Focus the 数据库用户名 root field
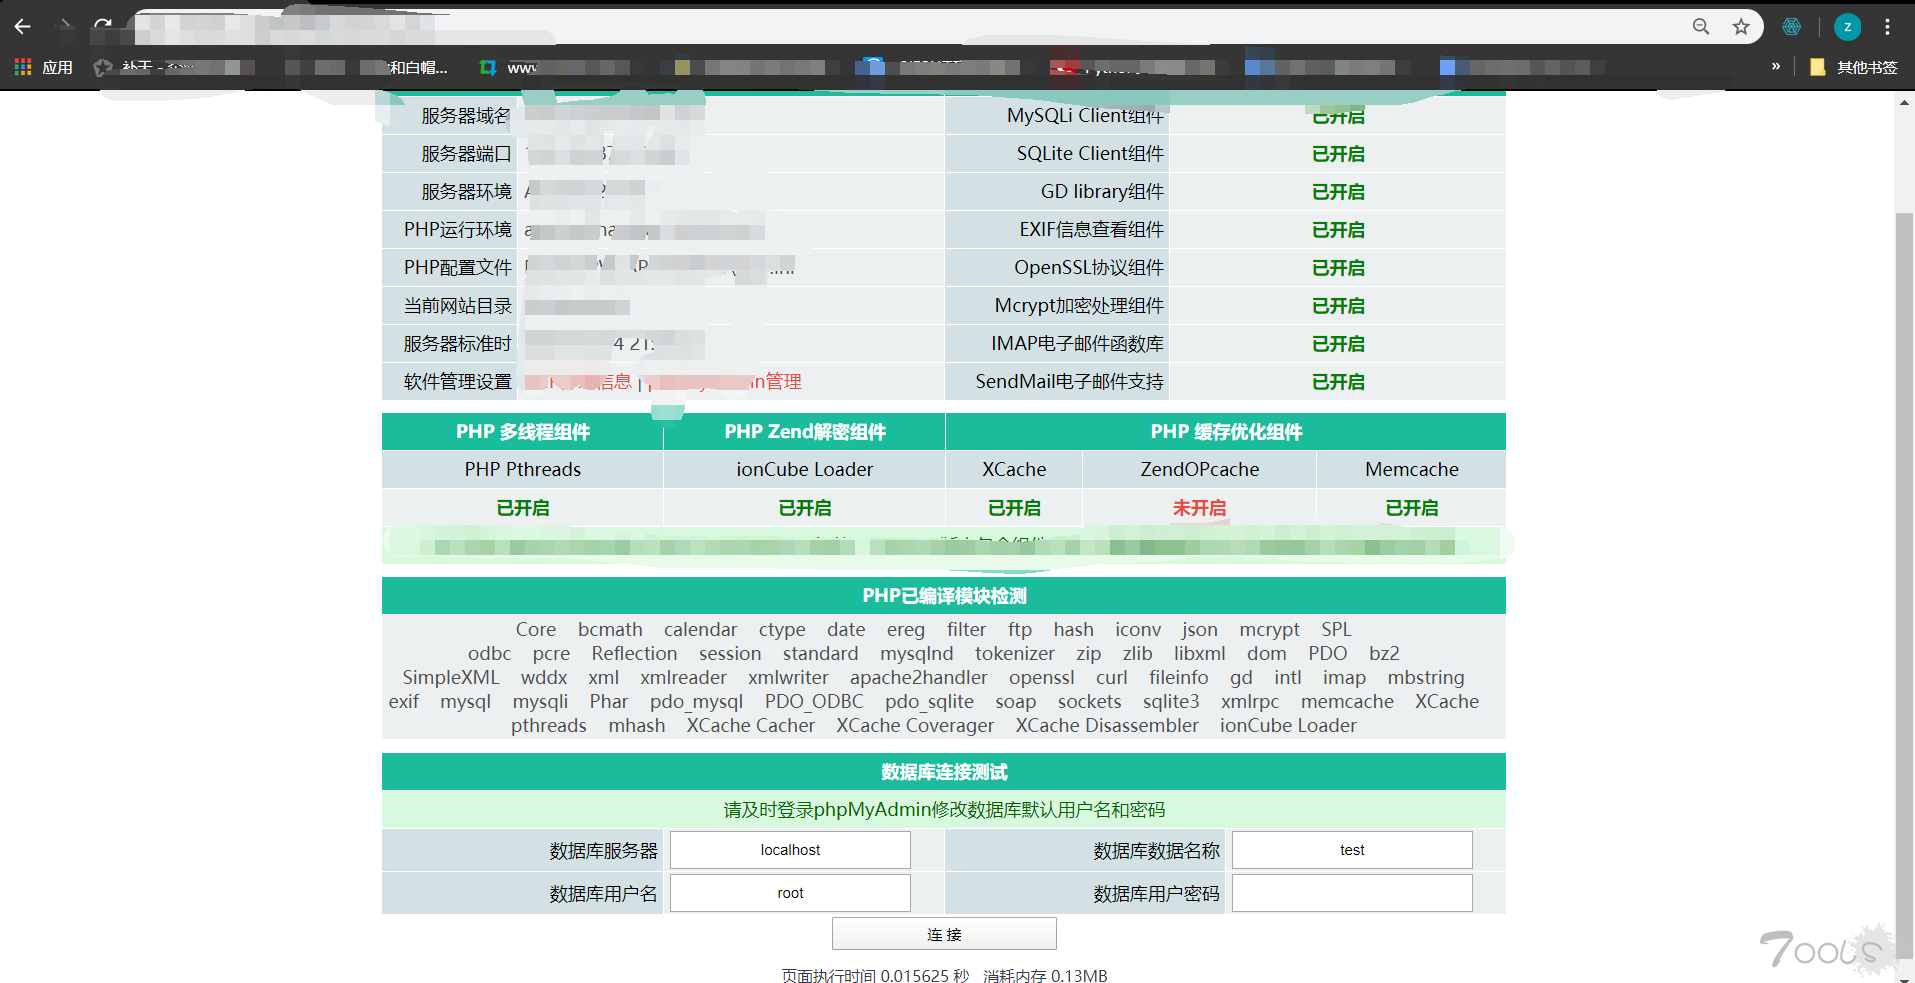This screenshot has width=1915, height=983. [x=790, y=893]
